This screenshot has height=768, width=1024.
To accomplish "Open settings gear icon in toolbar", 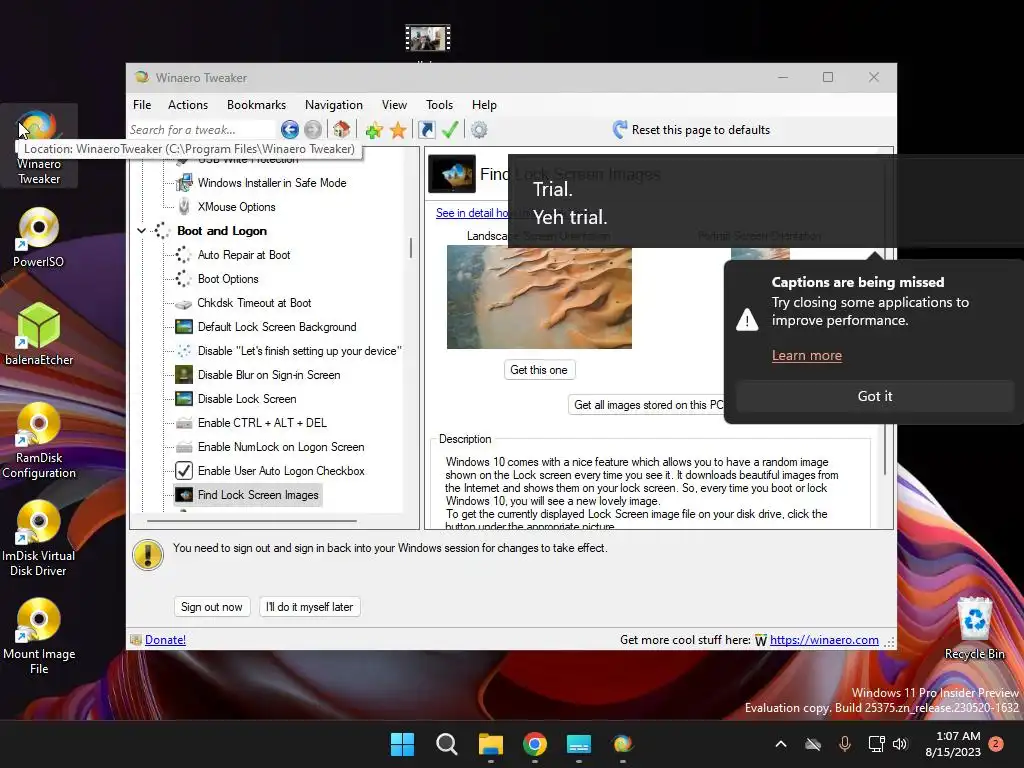I will [479, 130].
